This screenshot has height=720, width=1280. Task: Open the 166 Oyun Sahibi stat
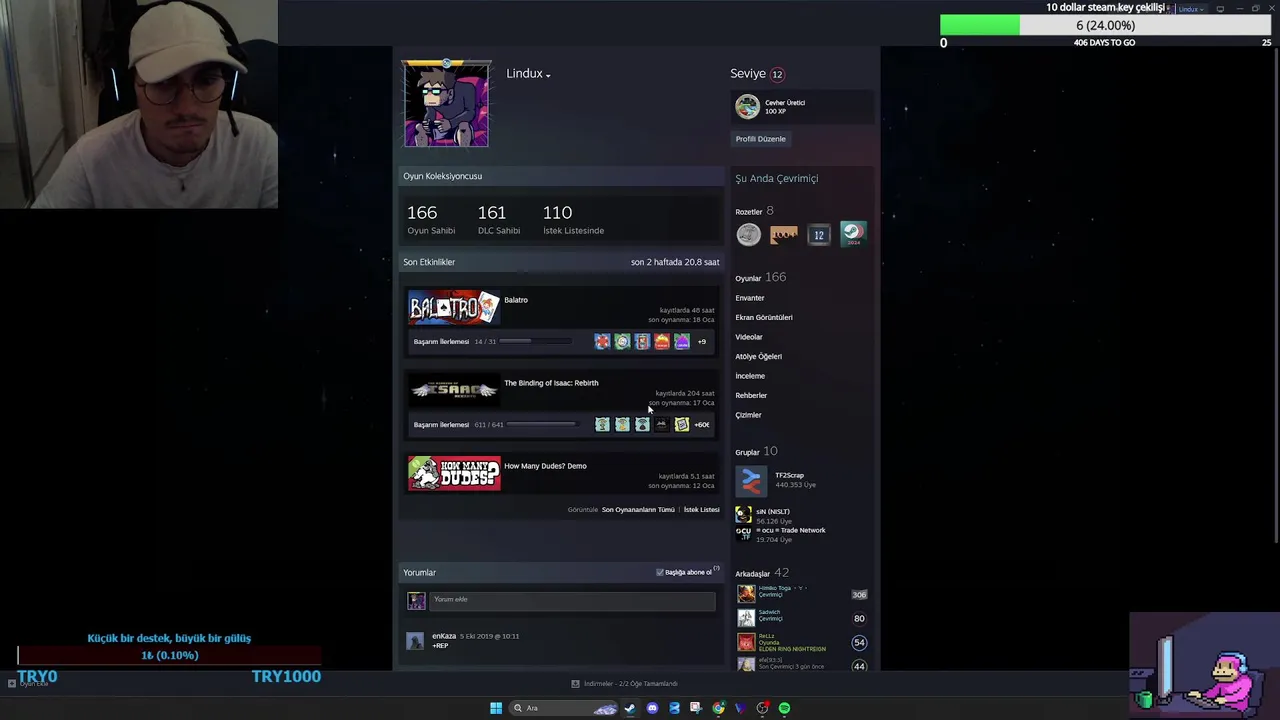point(431,219)
